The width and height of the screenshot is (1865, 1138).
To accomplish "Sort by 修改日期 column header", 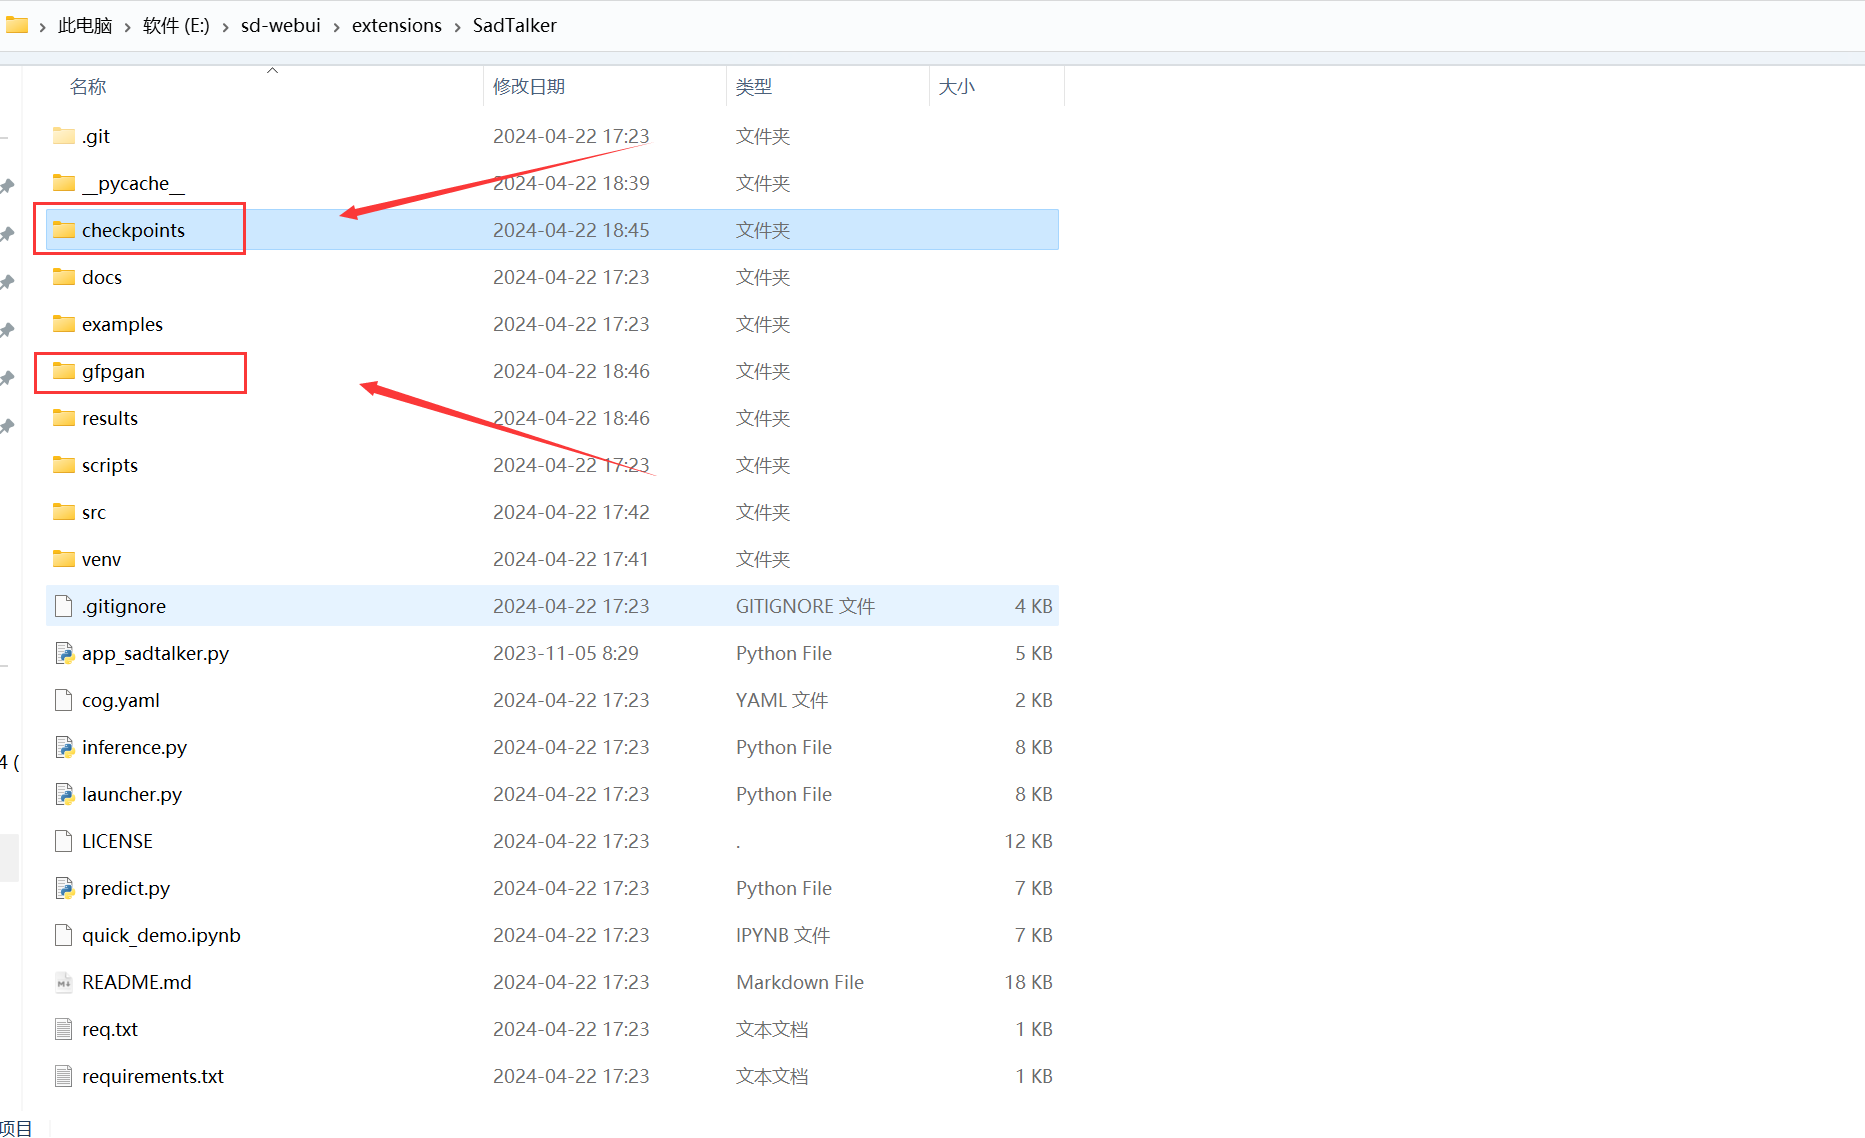I will (x=529, y=87).
